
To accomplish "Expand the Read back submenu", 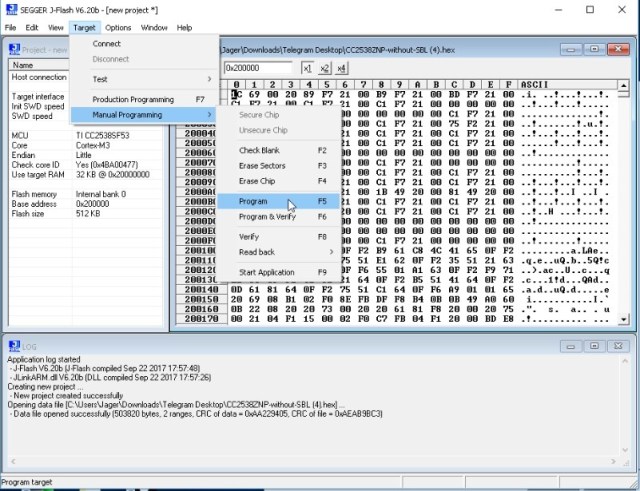I will [278, 252].
